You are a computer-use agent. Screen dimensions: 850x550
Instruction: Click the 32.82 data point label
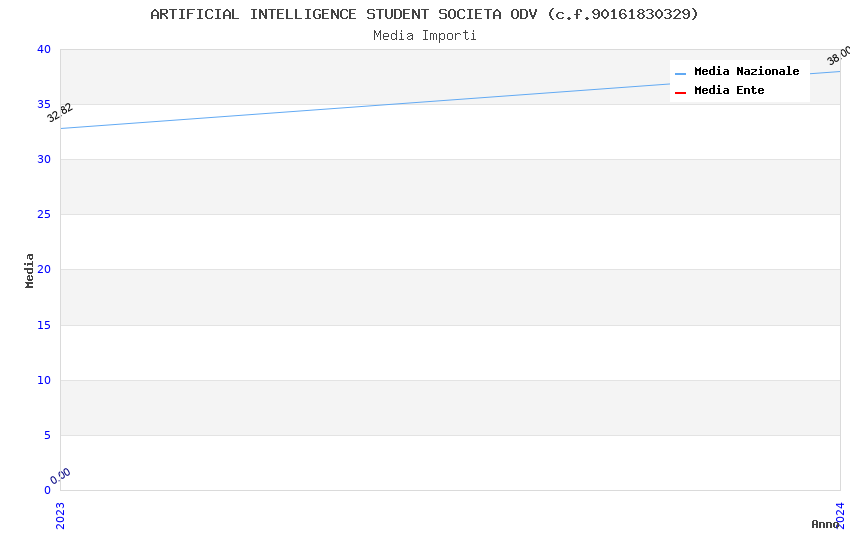click(x=60, y=113)
